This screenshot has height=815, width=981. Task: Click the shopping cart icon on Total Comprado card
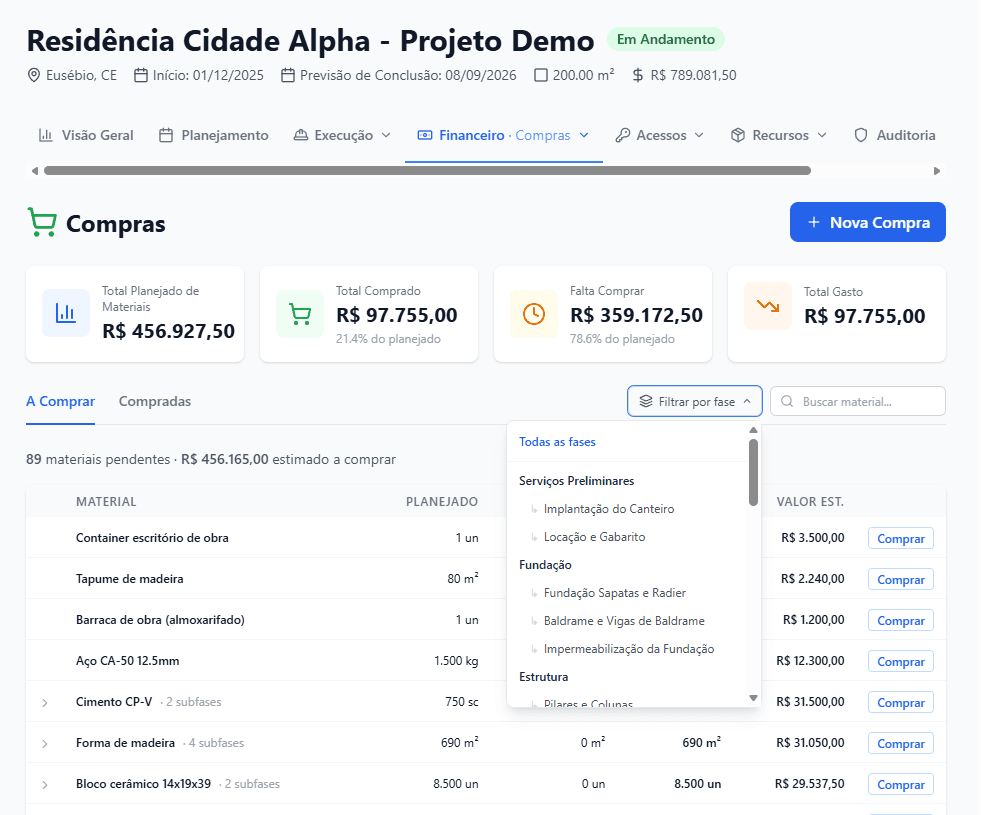pyautogui.click(x=299, y=313)
